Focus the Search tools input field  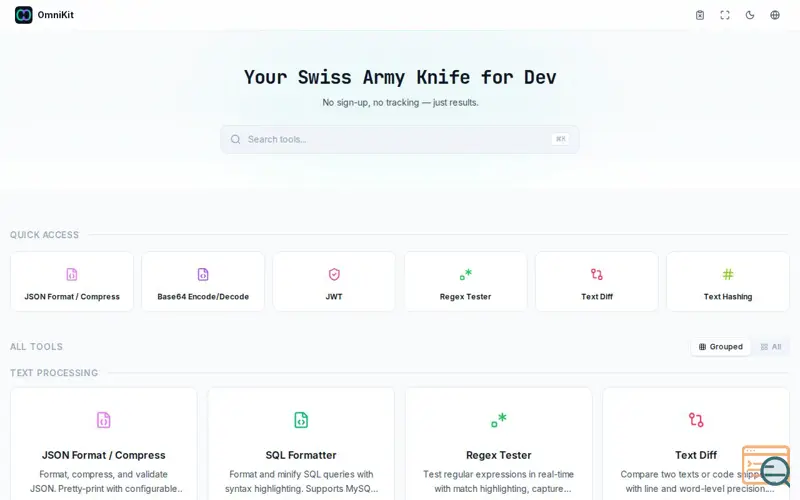(x=399, y=139)
